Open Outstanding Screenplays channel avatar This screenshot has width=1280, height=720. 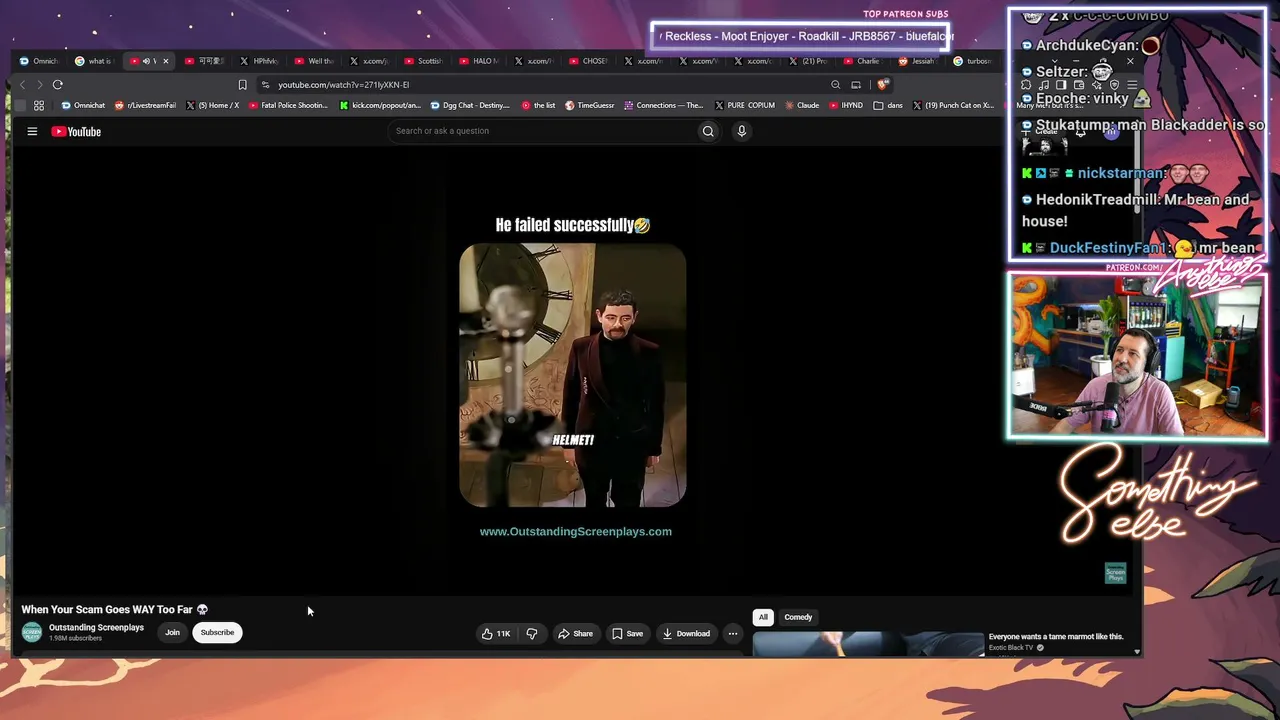pyautogui.click(x=32, y=632)
